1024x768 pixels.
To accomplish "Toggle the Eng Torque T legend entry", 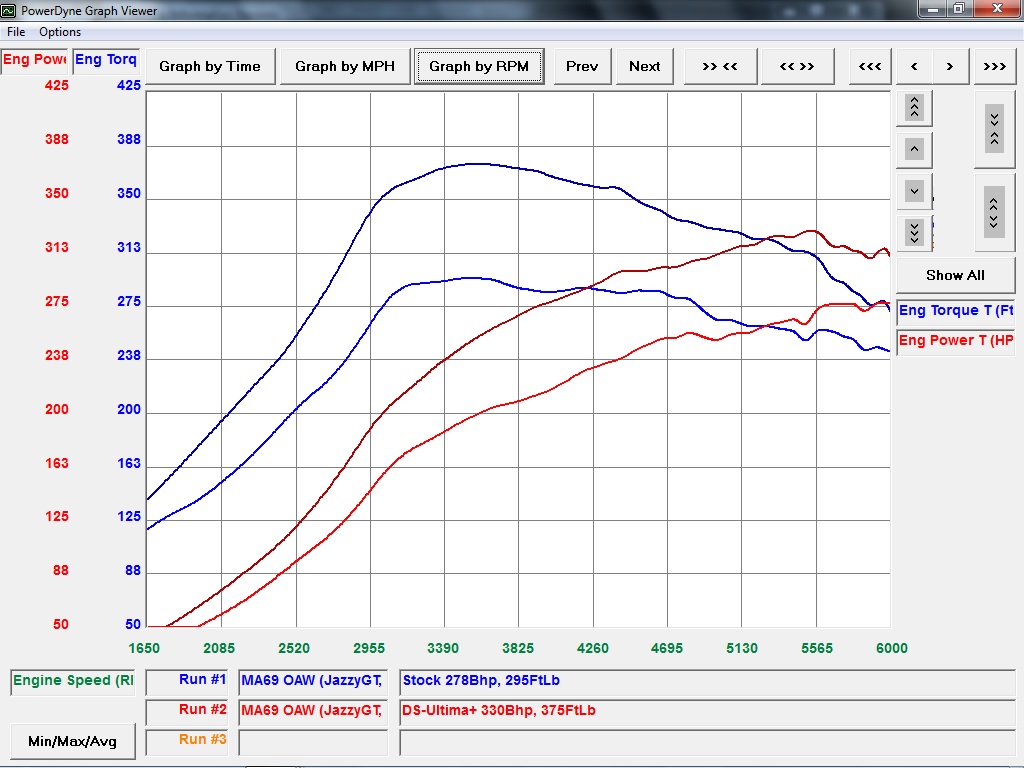I will pos(955,311).
